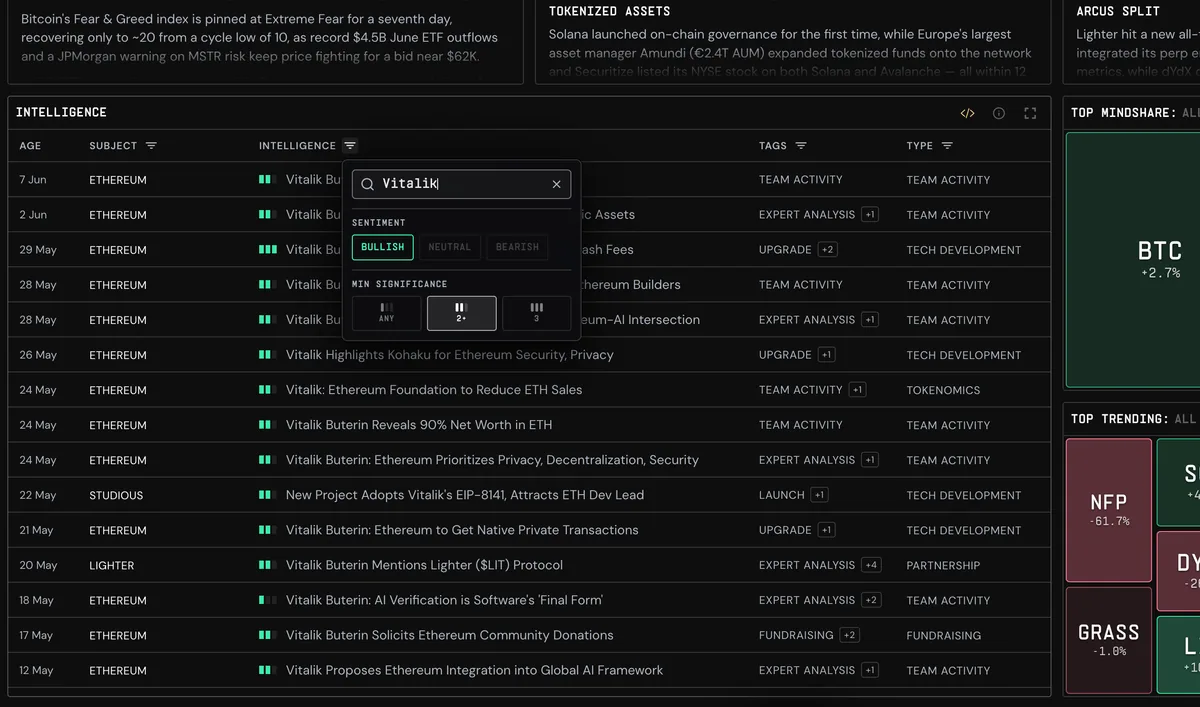Image resolution: width=1200 pixels, height=707 pixels.
Task: Sort by the Age column header
Action: [x=31, y=146]
